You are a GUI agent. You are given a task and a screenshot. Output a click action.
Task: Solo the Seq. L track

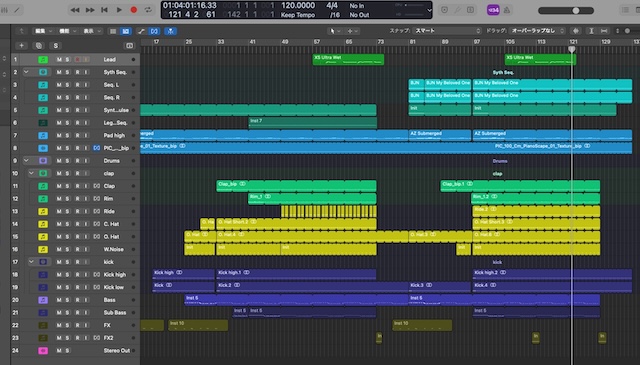(68, 85)
